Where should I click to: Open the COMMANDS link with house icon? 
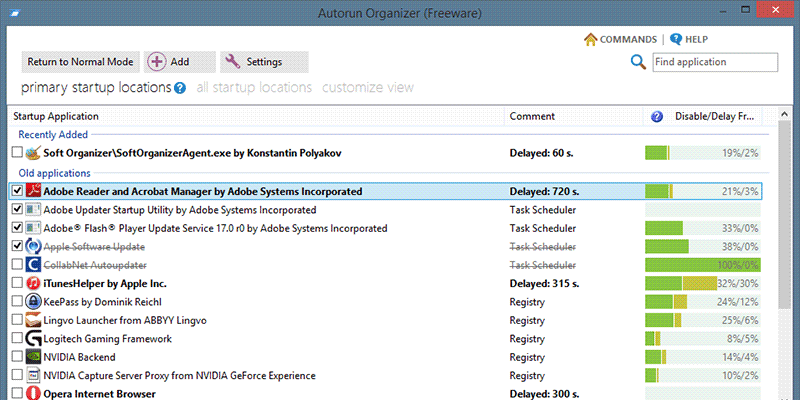[x=620, y=39]
